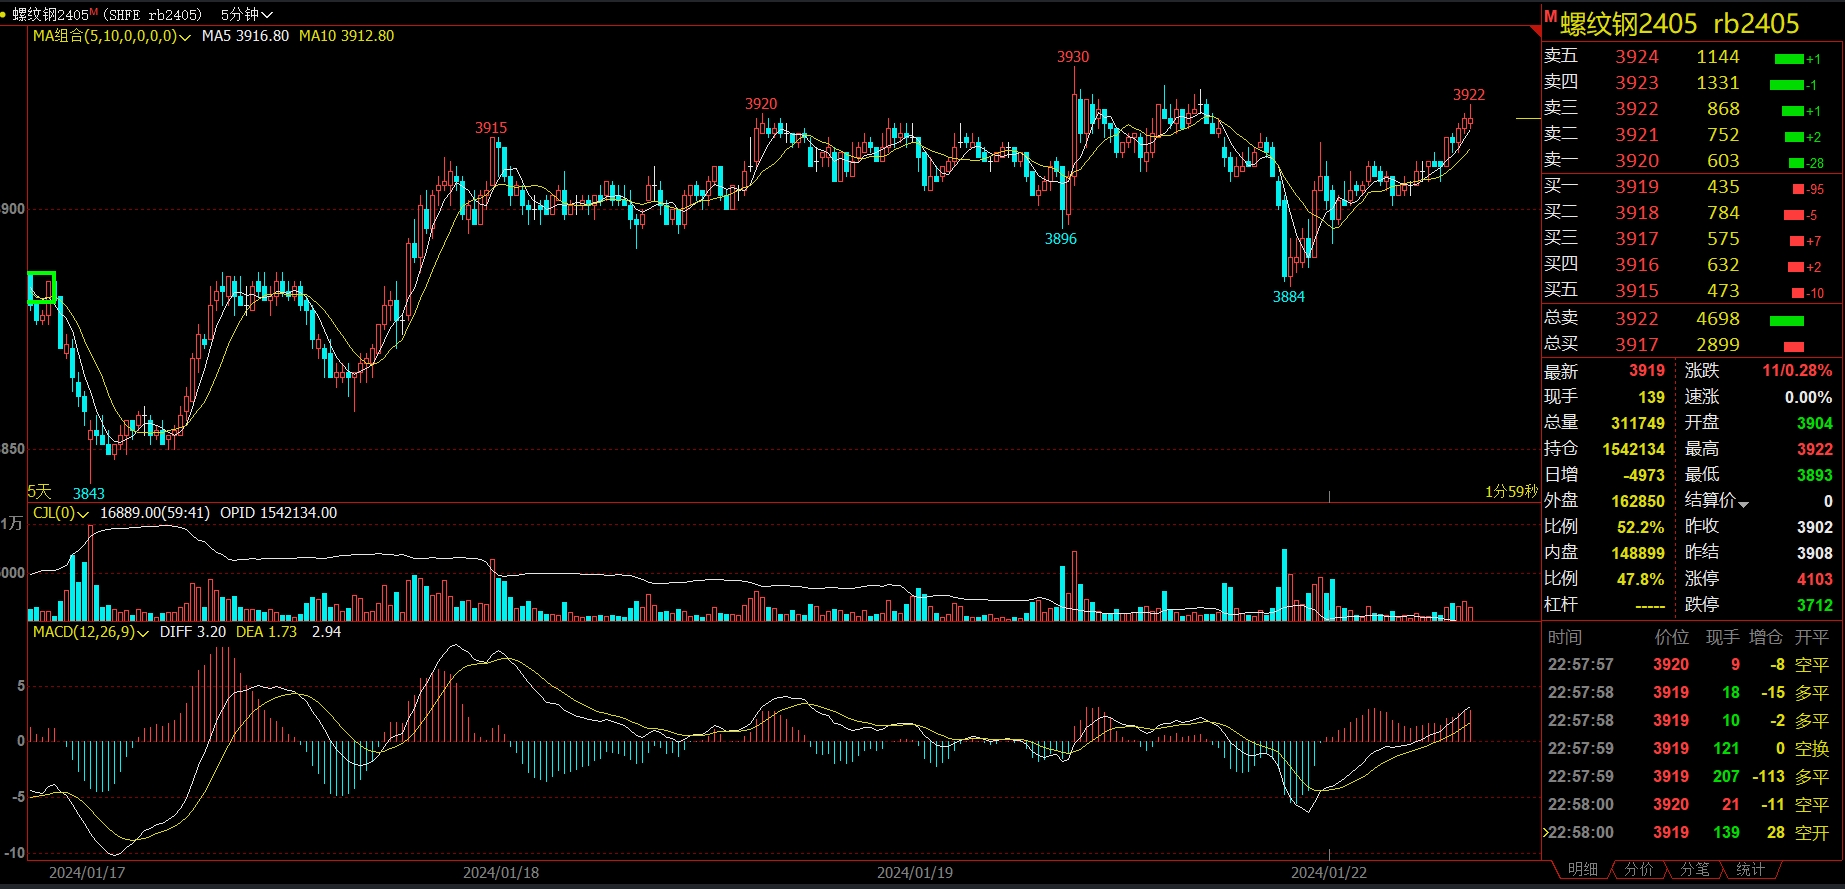Image resolution: width=1845 pixels, height=889 pixels.
Task: Click the 外盘 value 162850
Action: pyautogui.click(x=1638, y=502)
